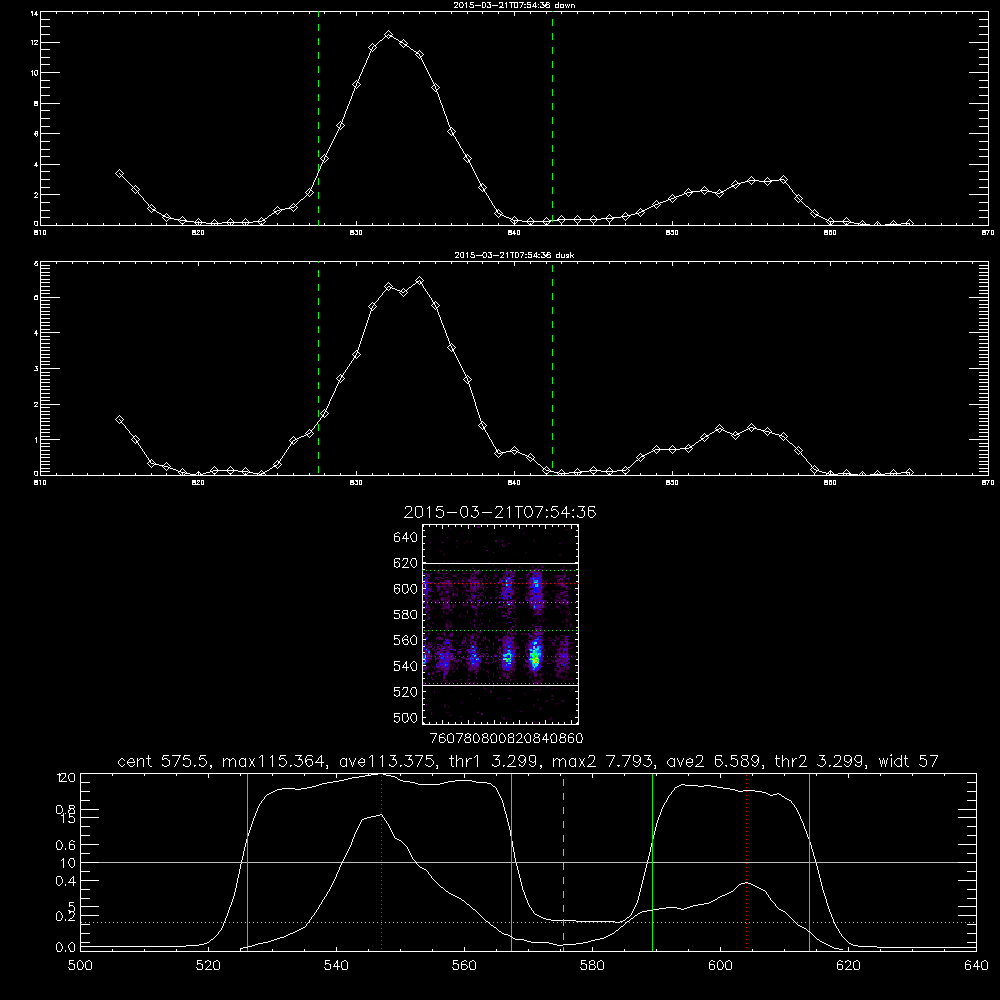
Task: Click y-axis label '0.4' on bottom plot
Action: [66, 881]
